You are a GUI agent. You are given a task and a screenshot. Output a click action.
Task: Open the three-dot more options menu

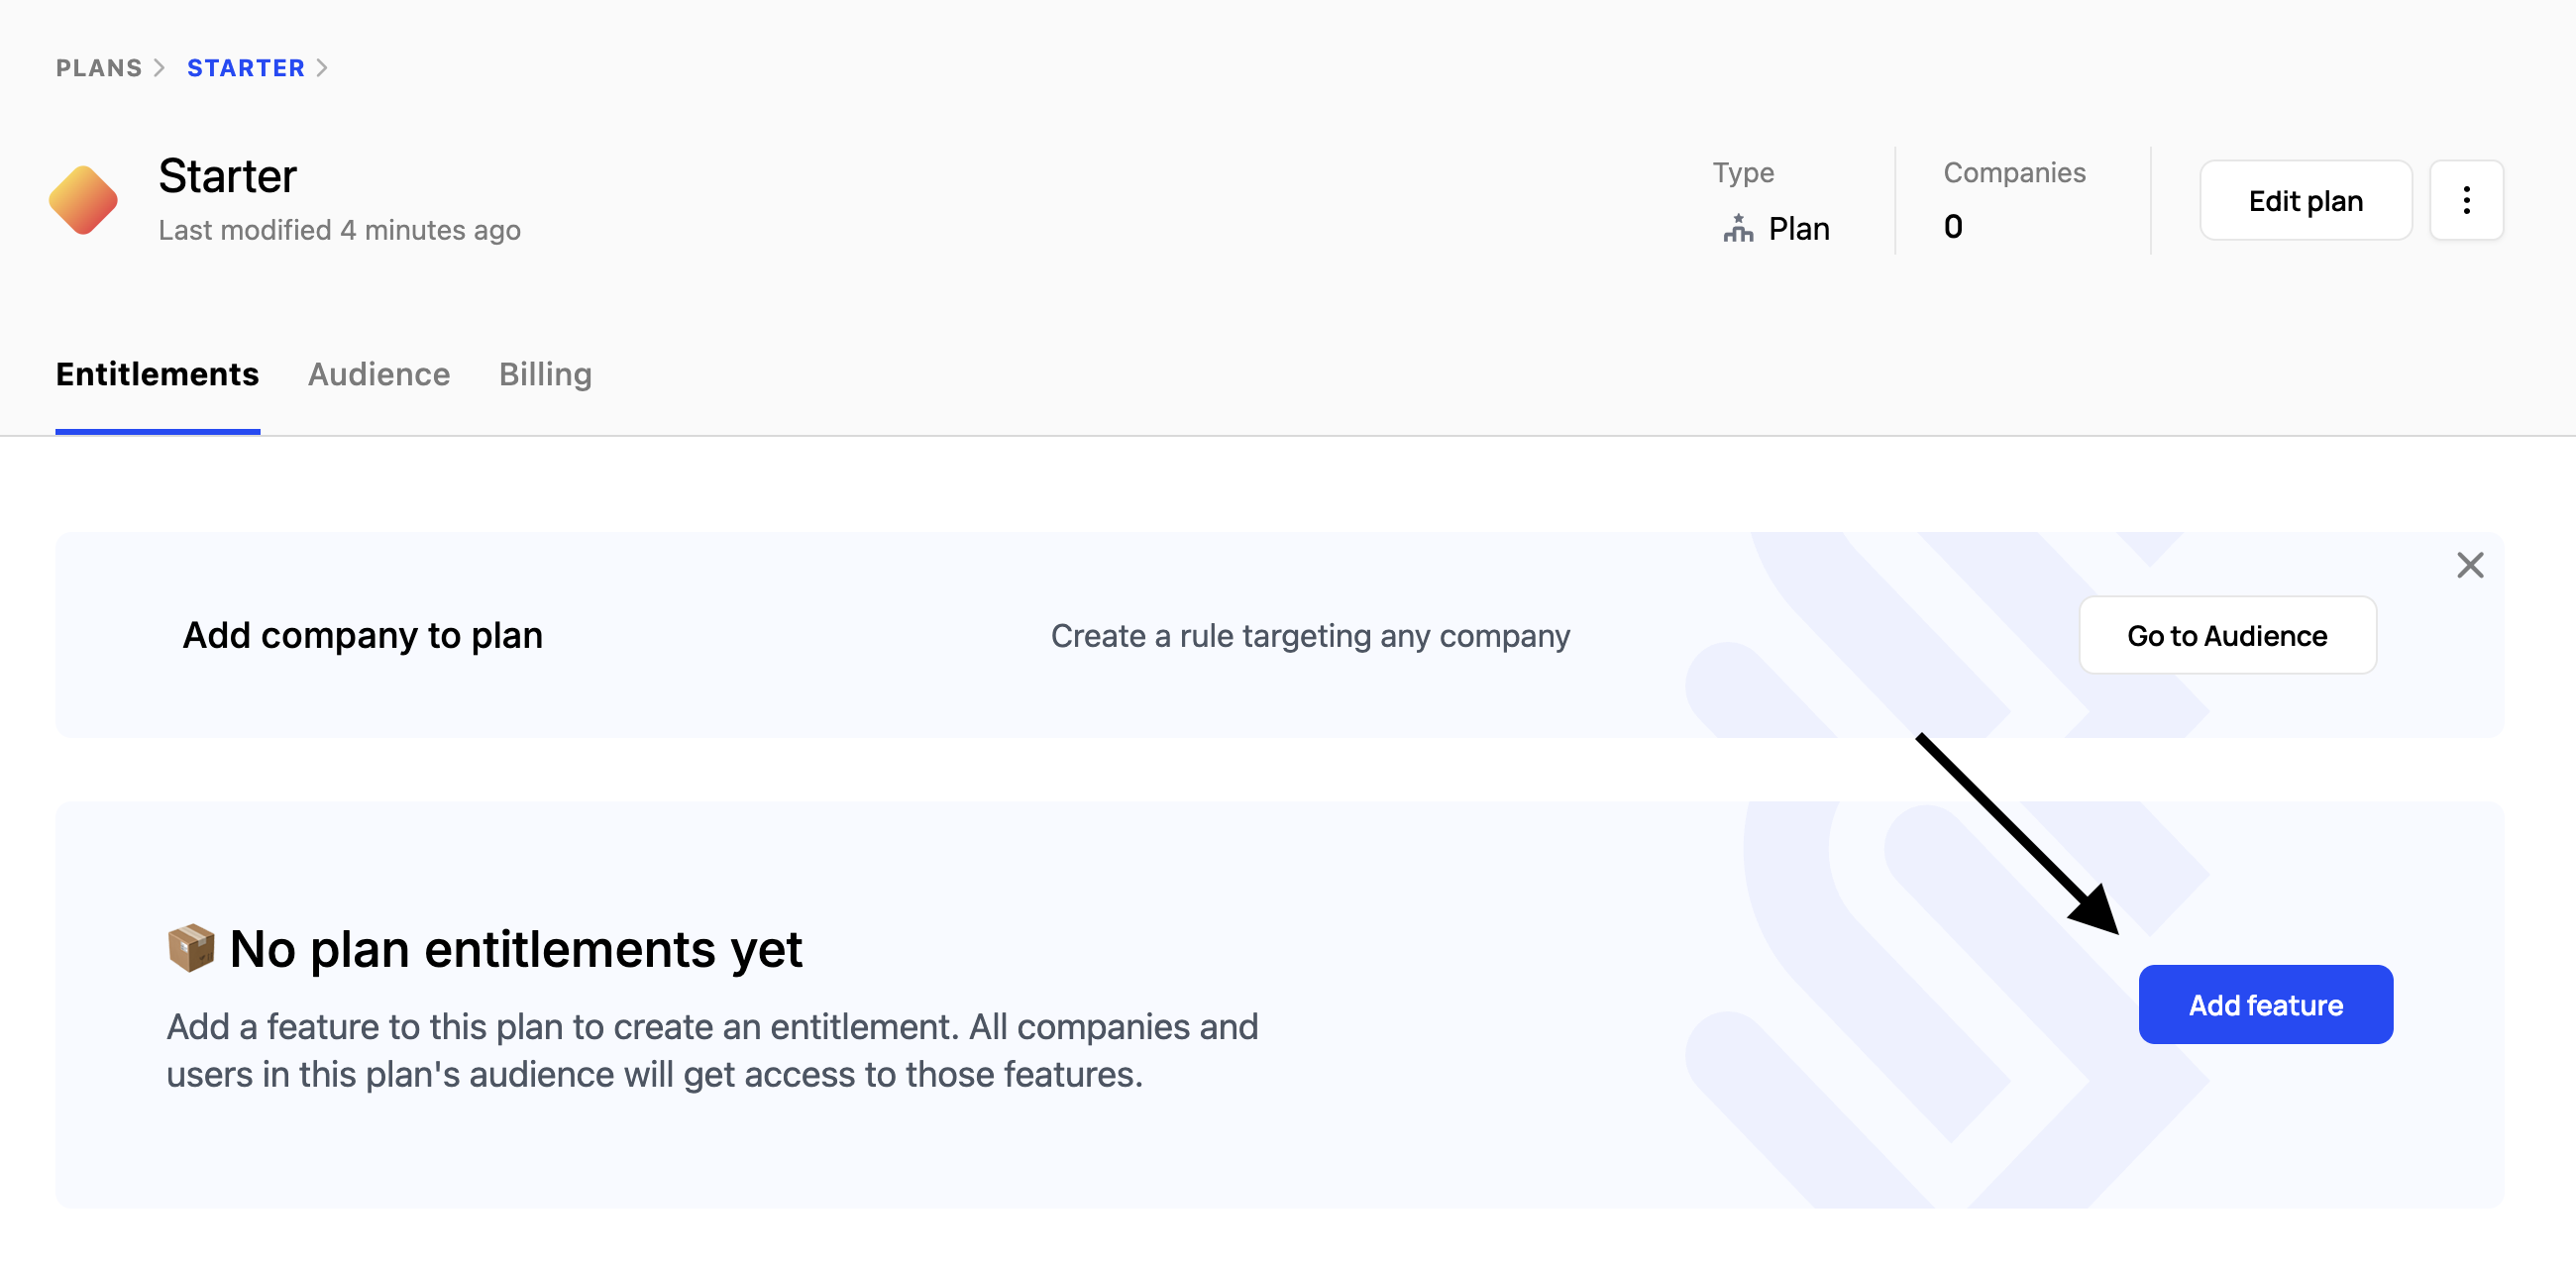(x=2466, y=200)
